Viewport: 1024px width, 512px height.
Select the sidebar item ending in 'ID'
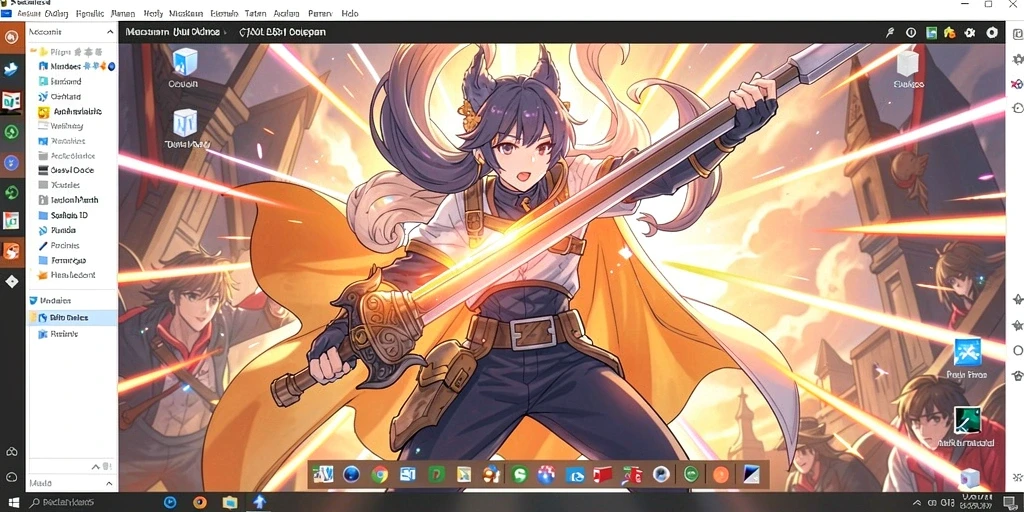pyautogui.click(x=69, y=215)
